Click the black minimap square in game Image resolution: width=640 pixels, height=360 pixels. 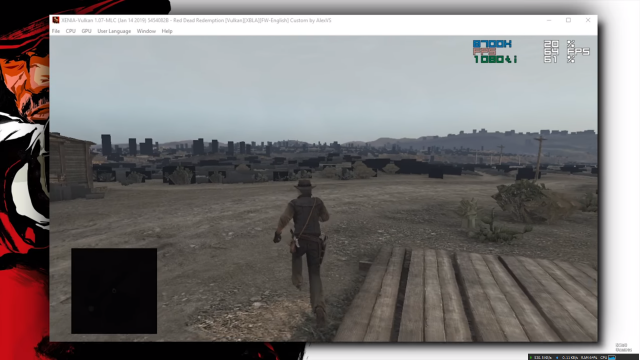[x=114, y=291]
